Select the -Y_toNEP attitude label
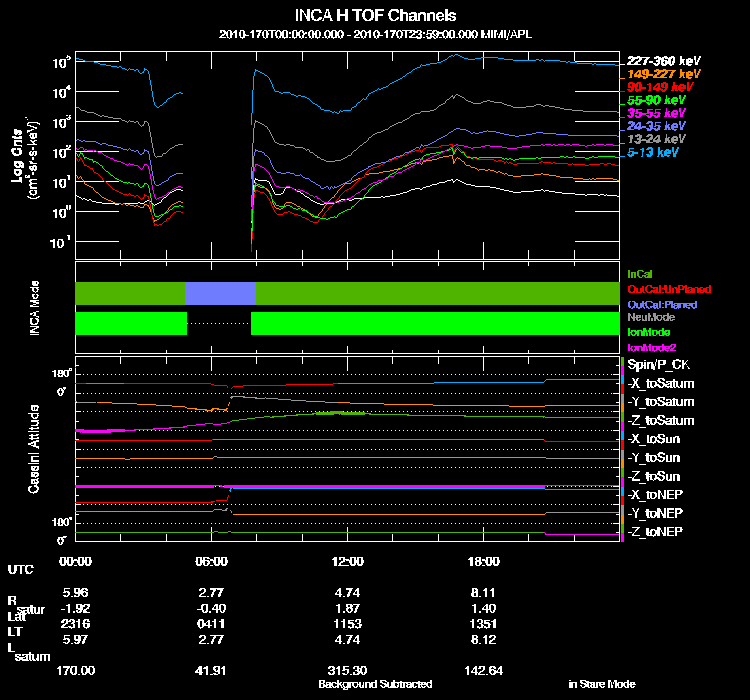Image resolution: width=750 pixels, height=700 pixels. click(655, 513)
